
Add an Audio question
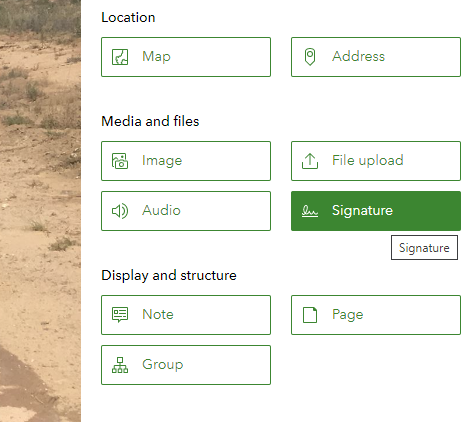coord(186,211)
